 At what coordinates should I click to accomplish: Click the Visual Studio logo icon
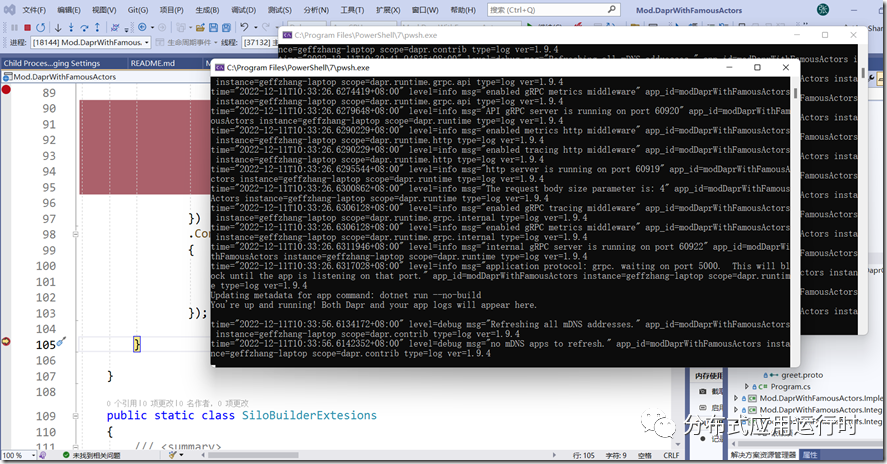point(10,10)
